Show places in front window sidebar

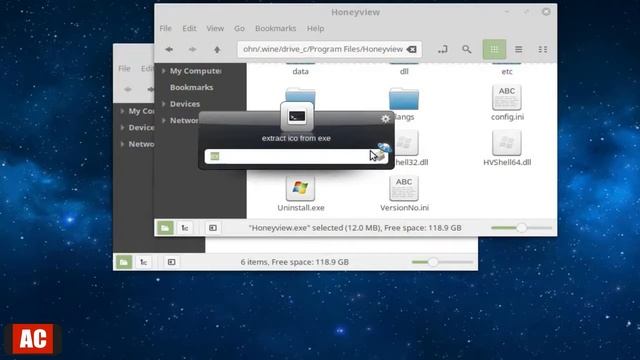[165, 228]
